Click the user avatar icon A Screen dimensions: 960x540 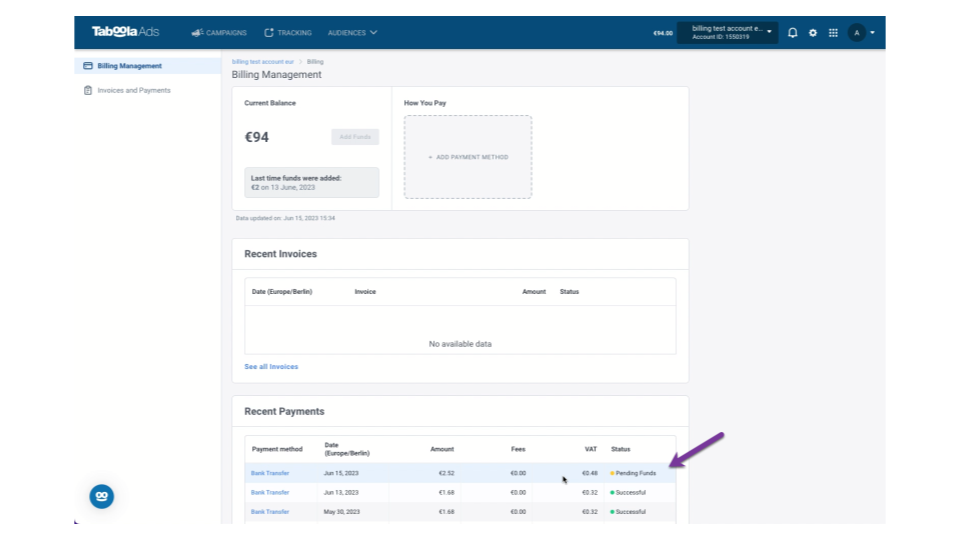857,33
